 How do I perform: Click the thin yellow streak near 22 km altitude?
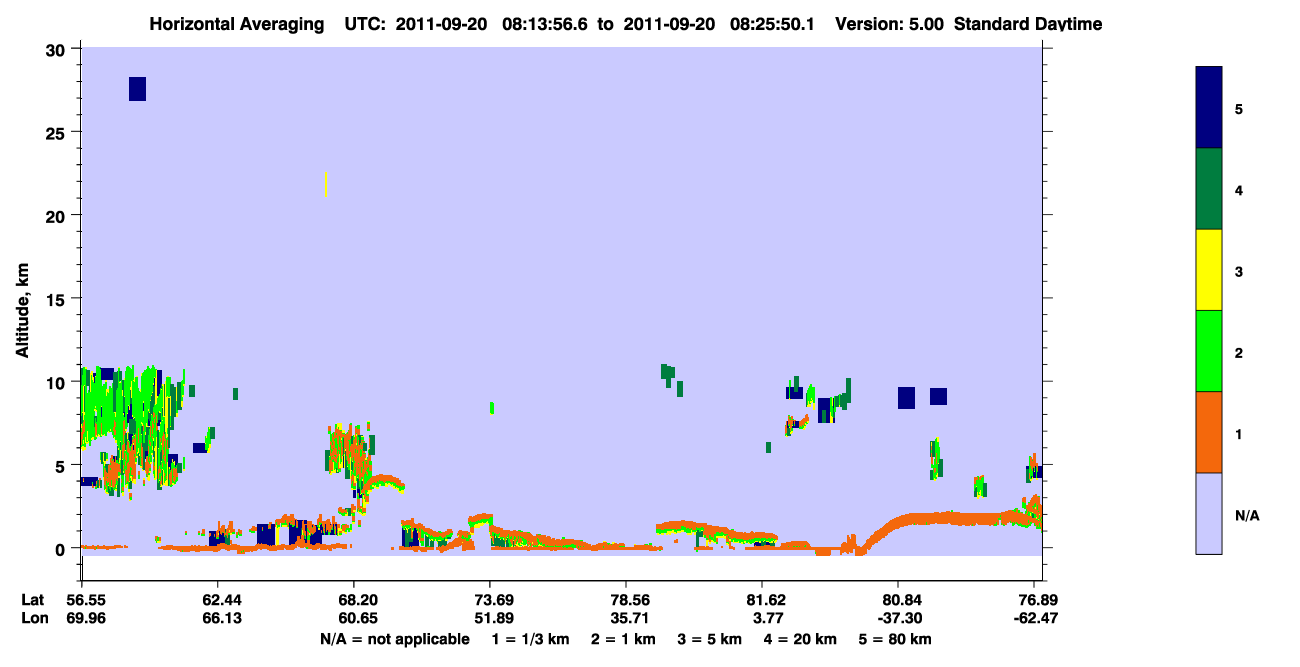tap(326, 184)
